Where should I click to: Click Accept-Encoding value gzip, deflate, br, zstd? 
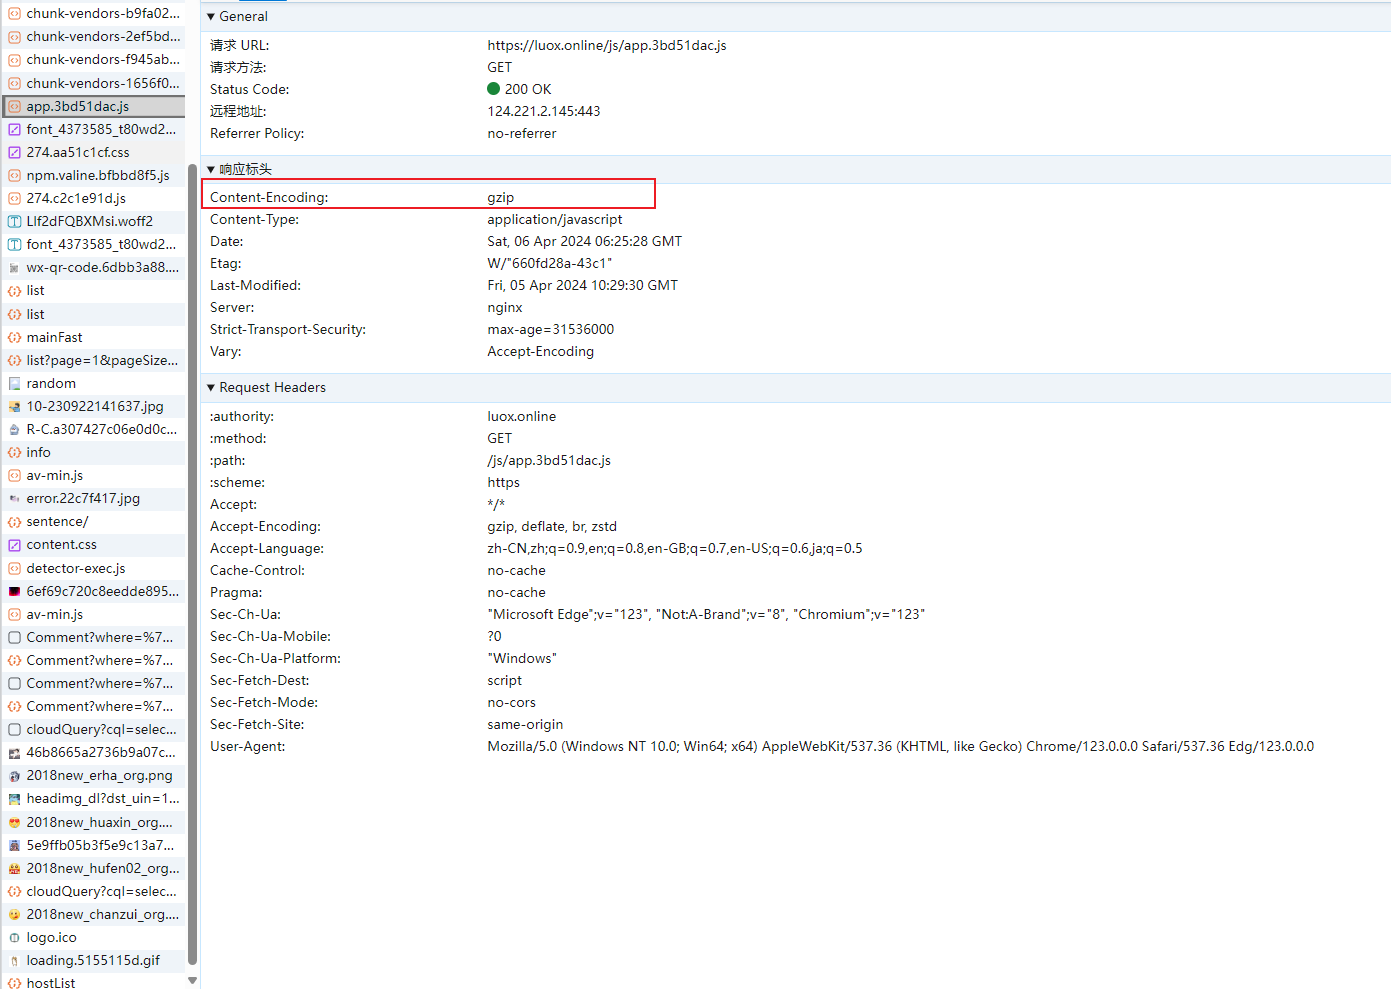pos(552,526)
